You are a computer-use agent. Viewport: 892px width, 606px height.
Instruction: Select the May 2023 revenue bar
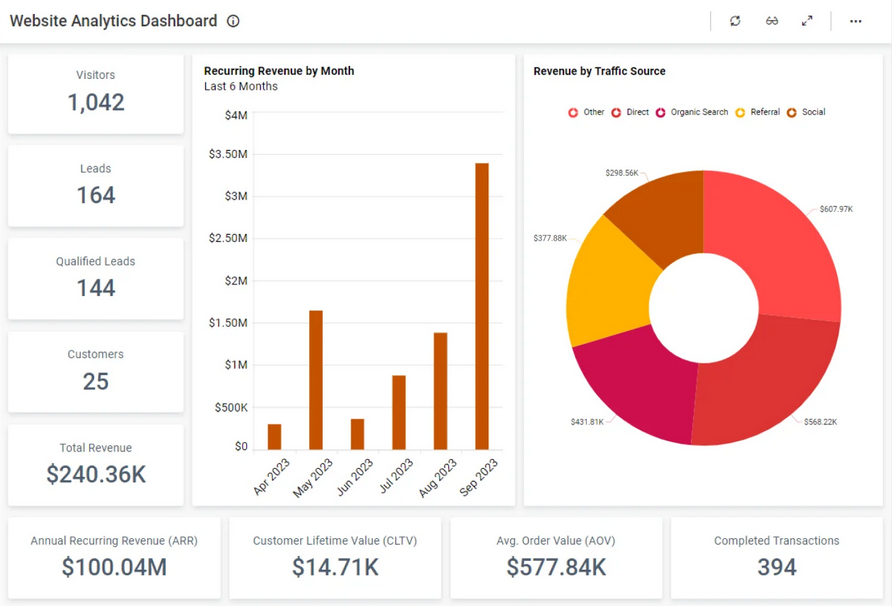click(316, 380)
